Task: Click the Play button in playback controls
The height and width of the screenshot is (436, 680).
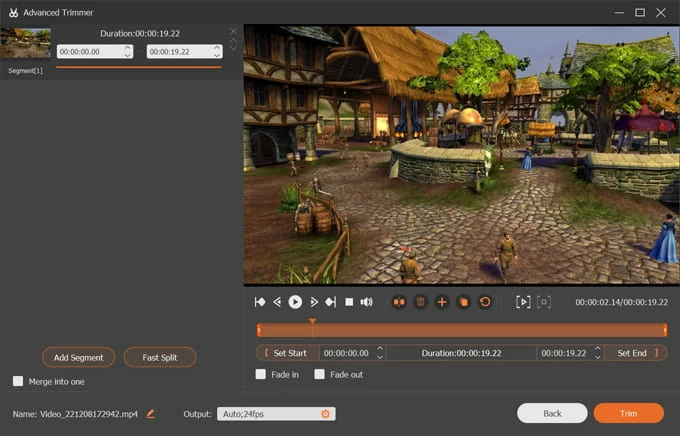Action: tap(295, 301)
